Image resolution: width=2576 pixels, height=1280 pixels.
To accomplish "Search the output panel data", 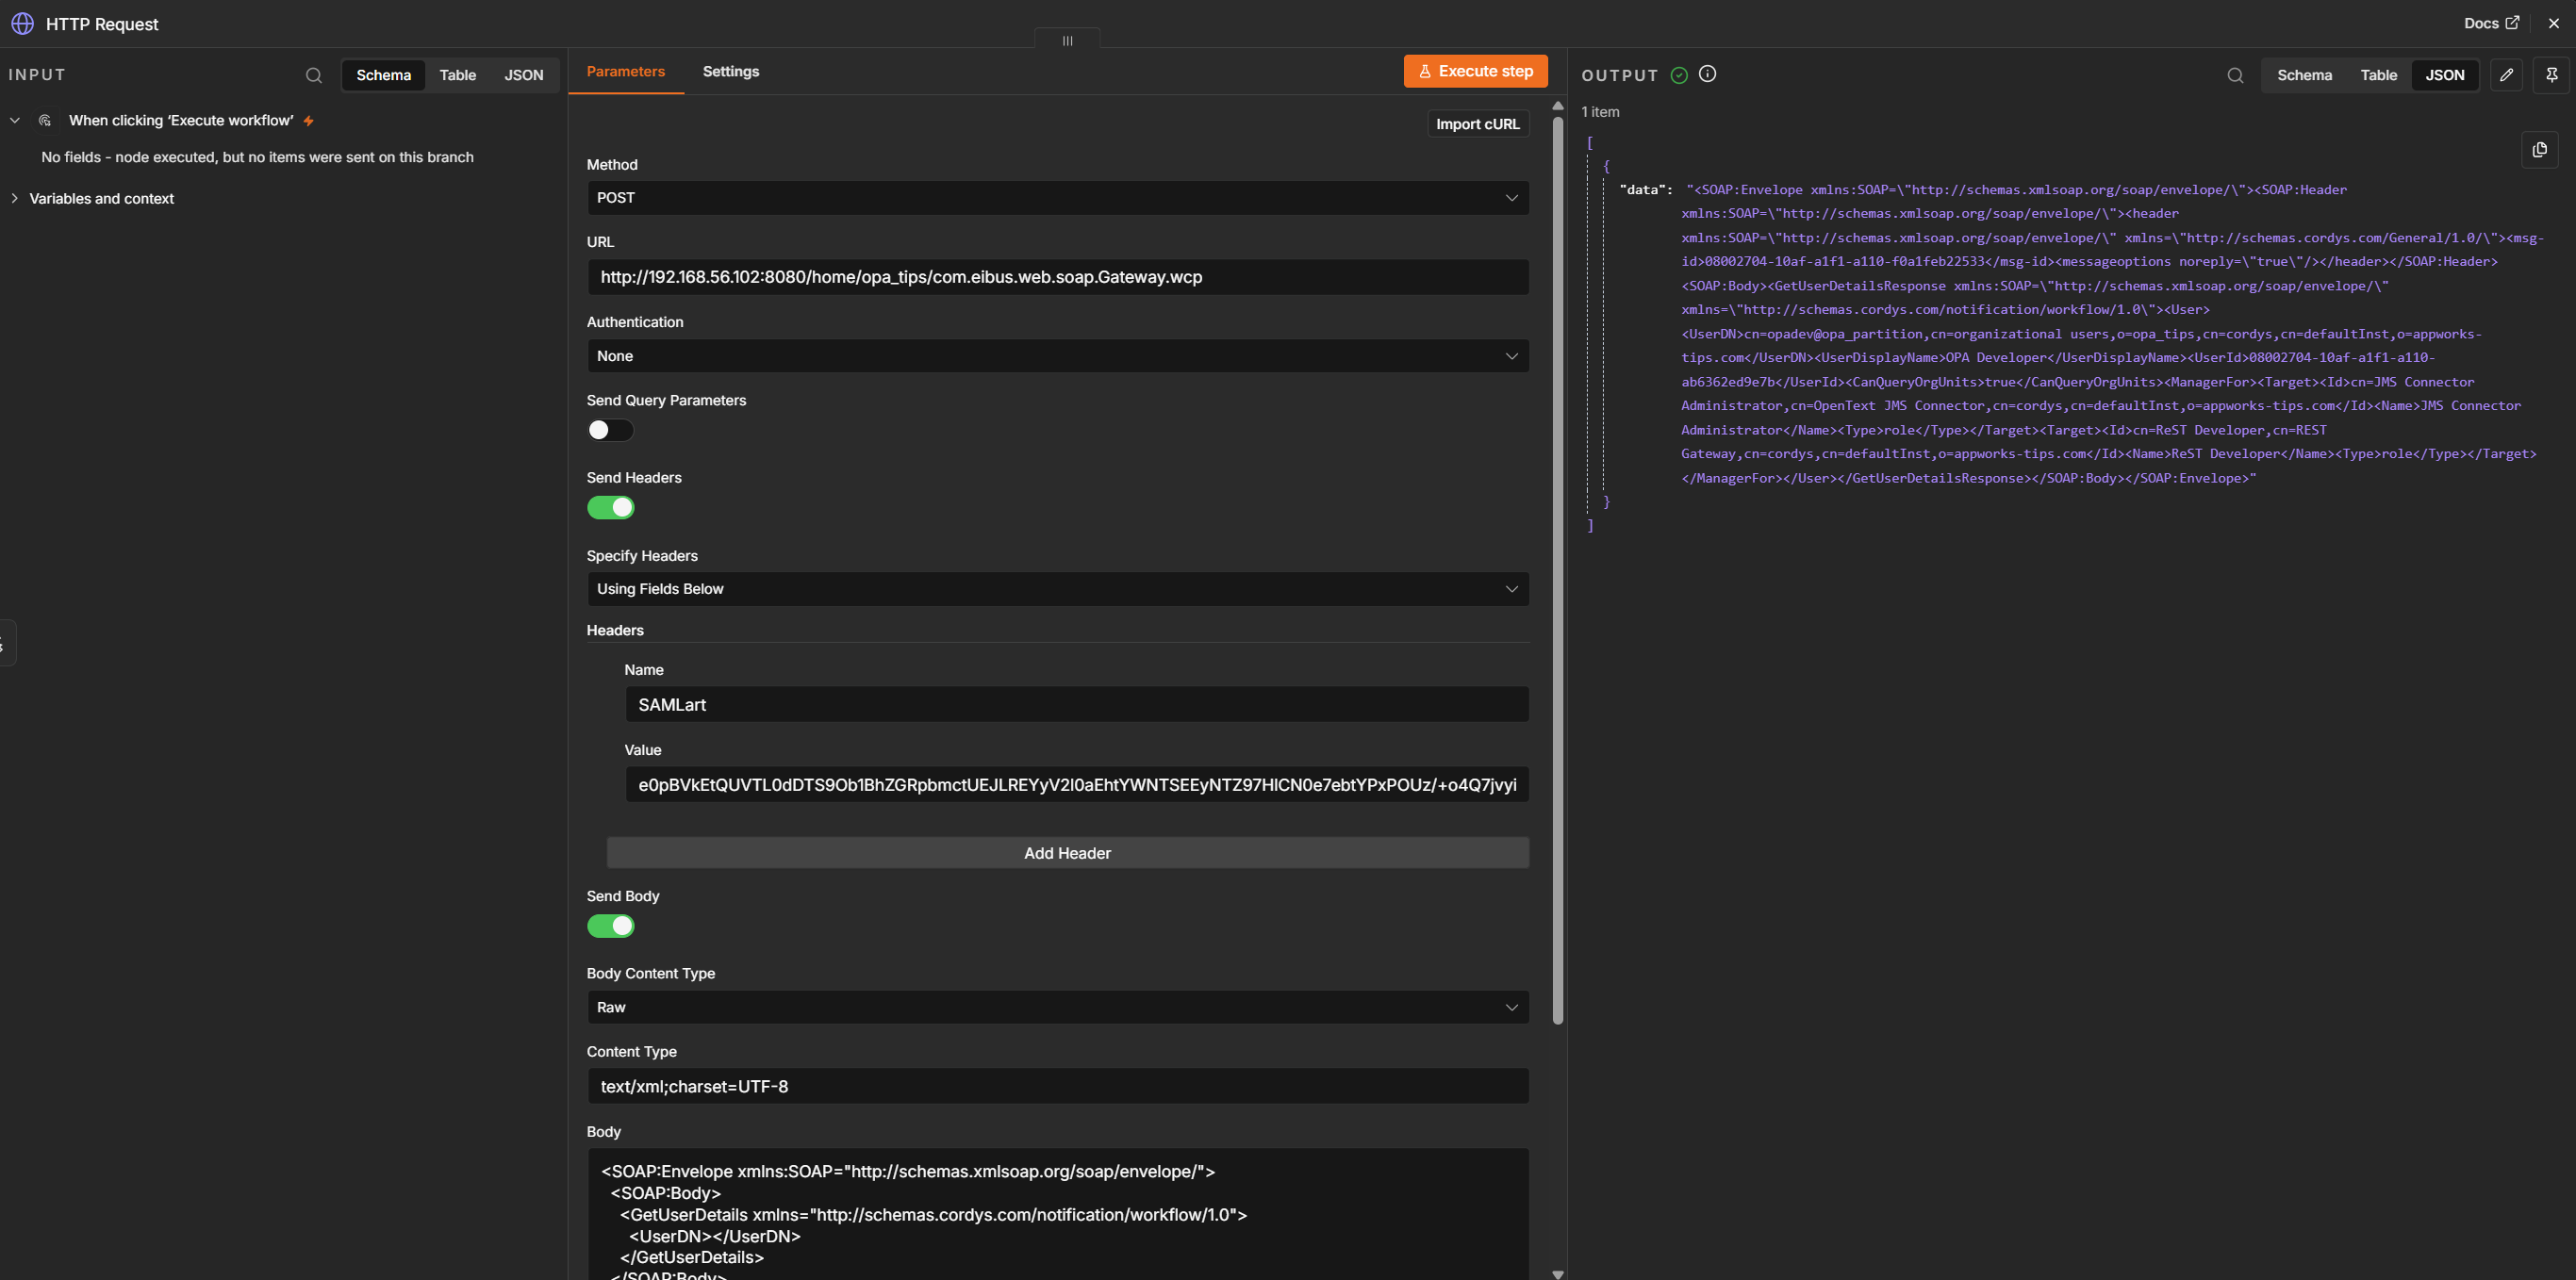I will tap(2235, 75).
